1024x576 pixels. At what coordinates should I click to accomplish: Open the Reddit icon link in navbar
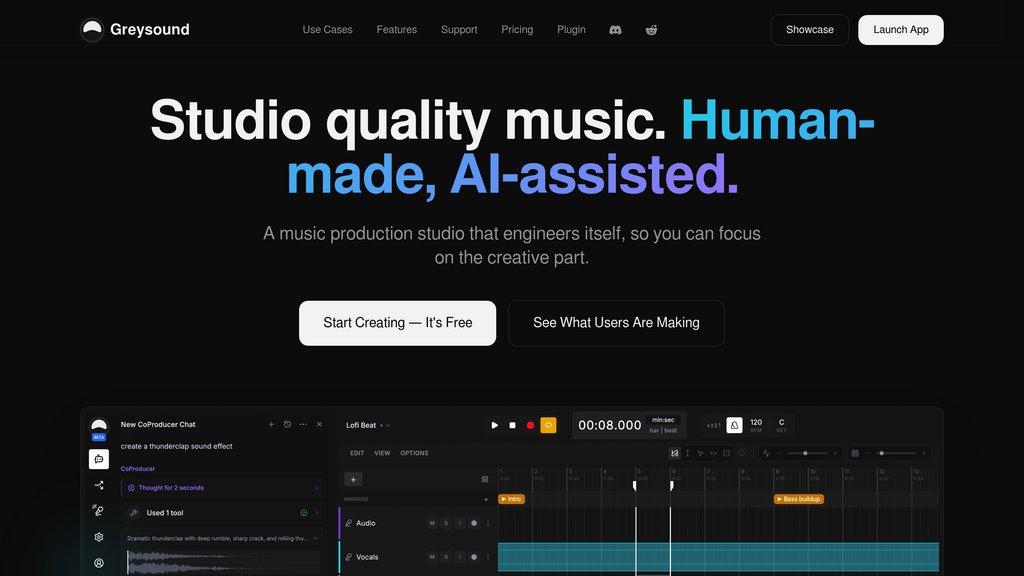pyautogui.click(x=651, y=30)
